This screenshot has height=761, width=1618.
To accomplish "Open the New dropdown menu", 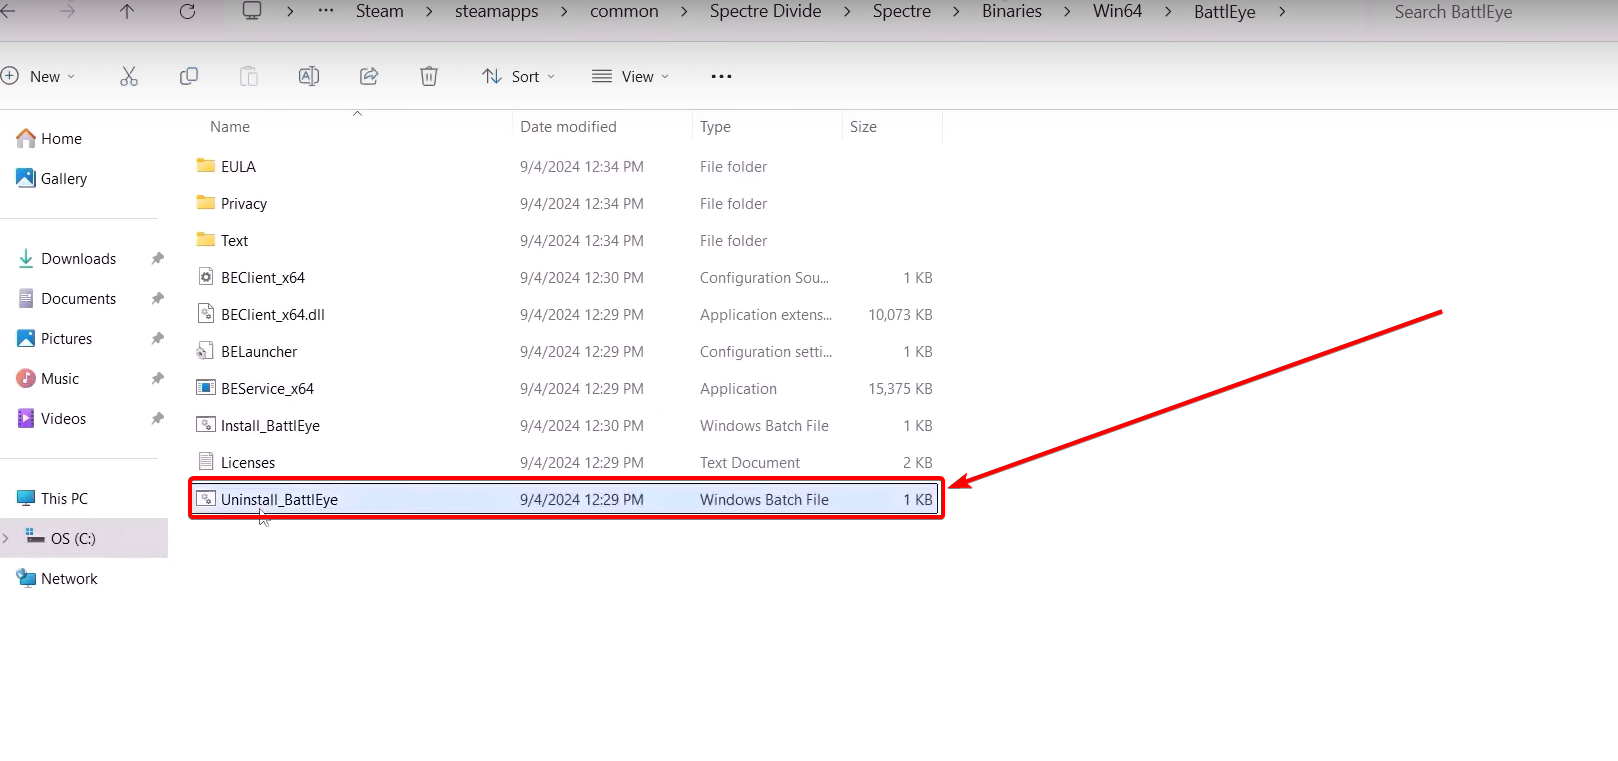I will coord(39,76).
